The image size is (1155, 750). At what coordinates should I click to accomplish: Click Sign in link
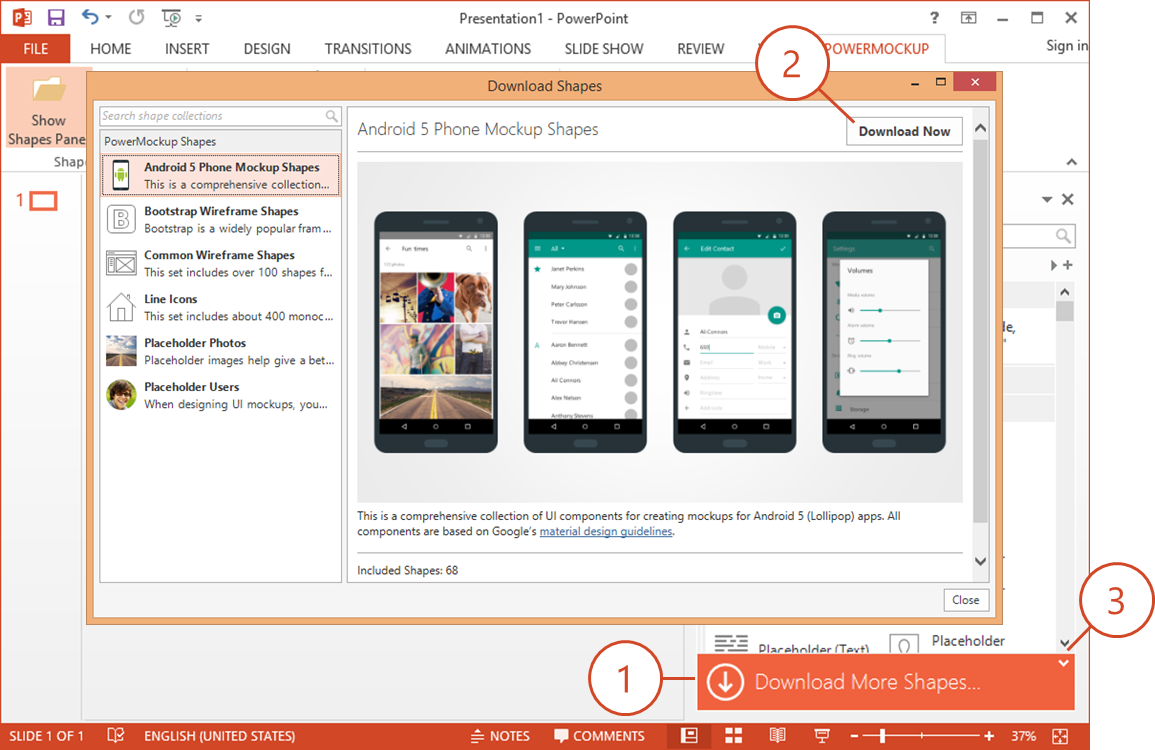pos(1067,46)
